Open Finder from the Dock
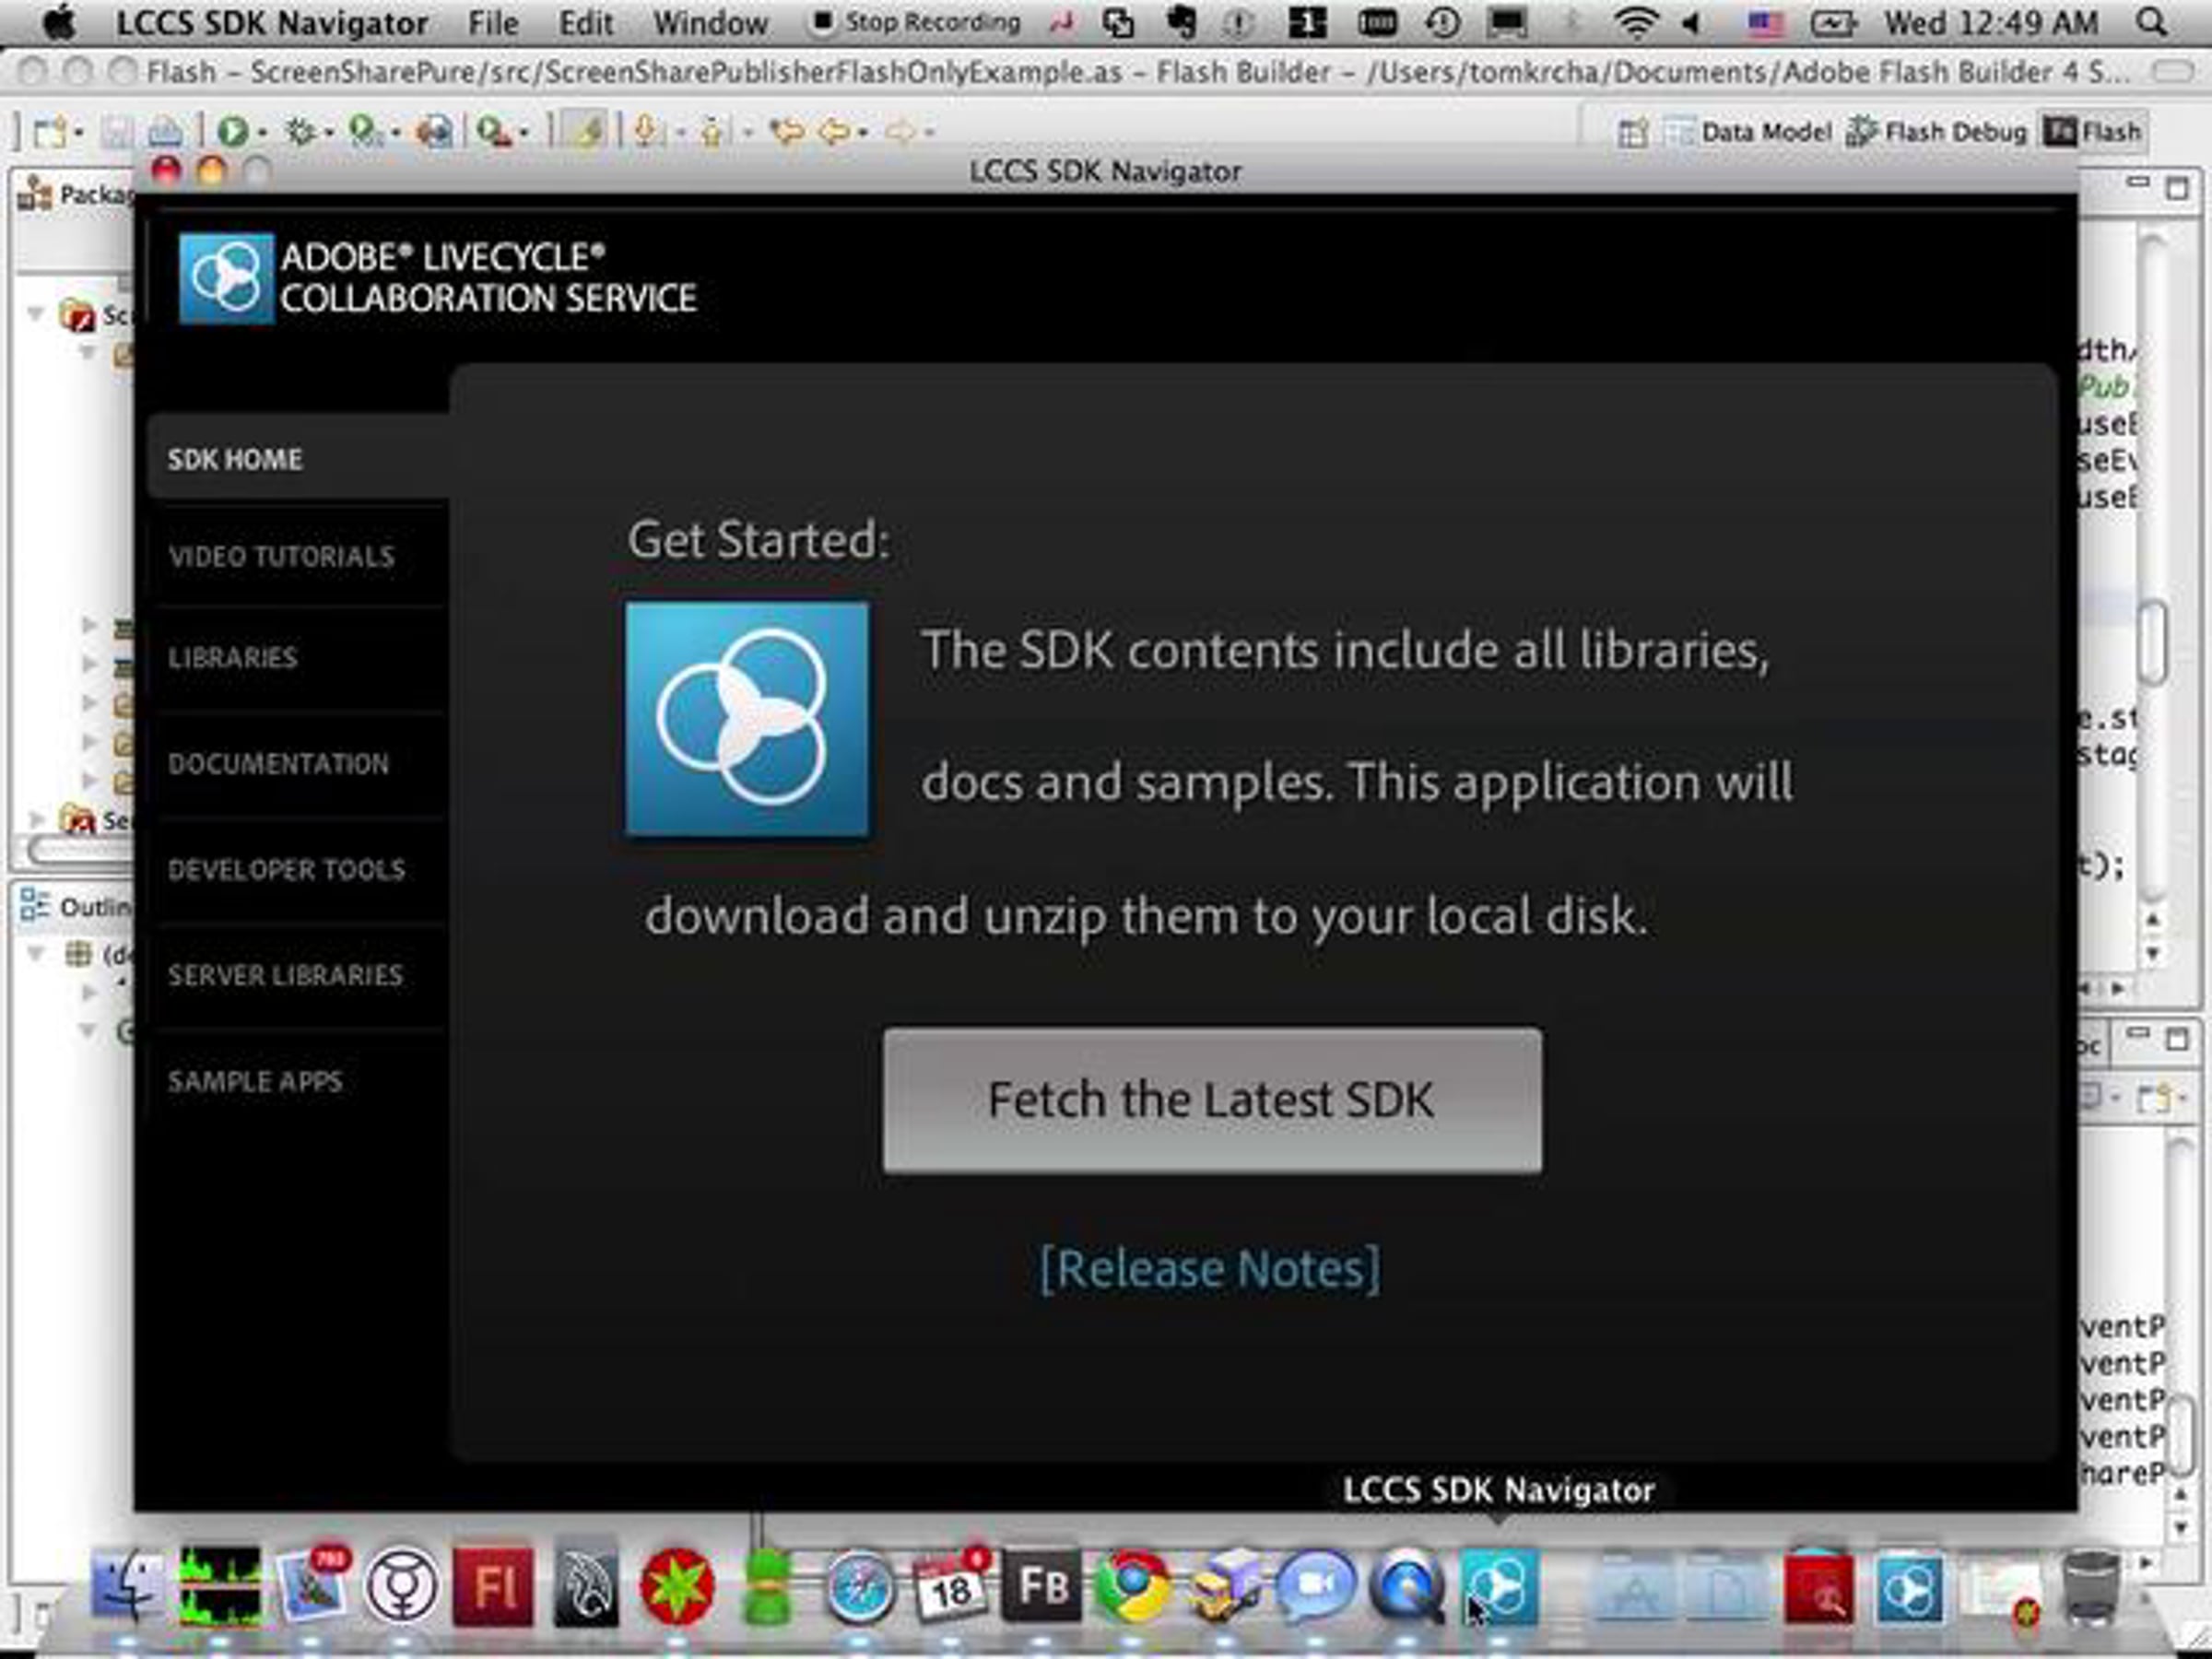Screen dimensions: 2212x1659 click(x=126, y=1587)
